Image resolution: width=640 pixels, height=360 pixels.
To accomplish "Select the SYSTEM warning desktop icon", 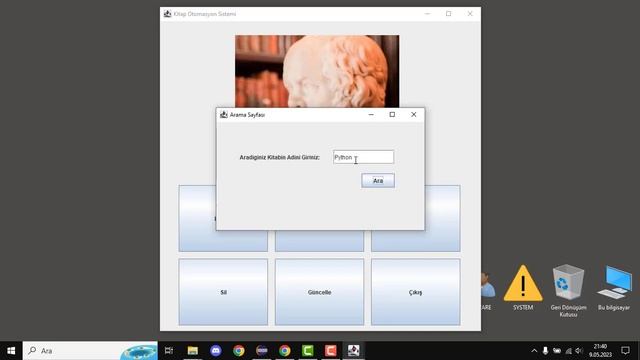I will [x=523, y=288].
